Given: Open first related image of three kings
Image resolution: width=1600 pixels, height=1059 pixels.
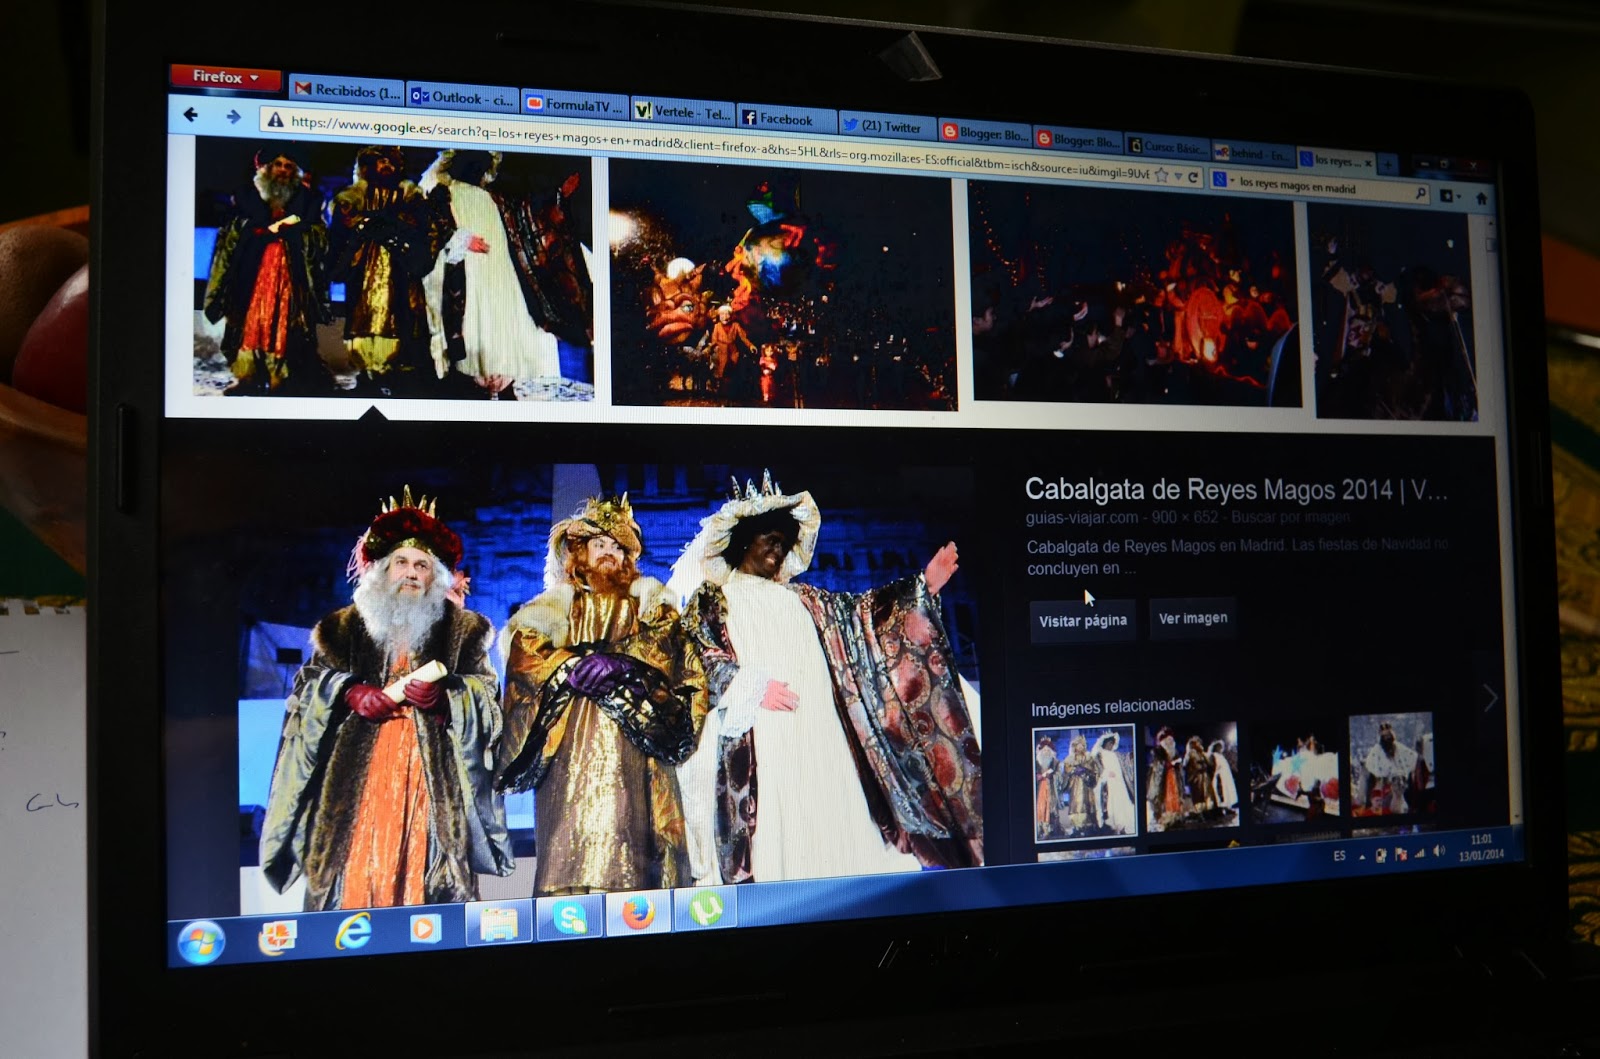Looking at the screenshot, I should (1084, 782).
